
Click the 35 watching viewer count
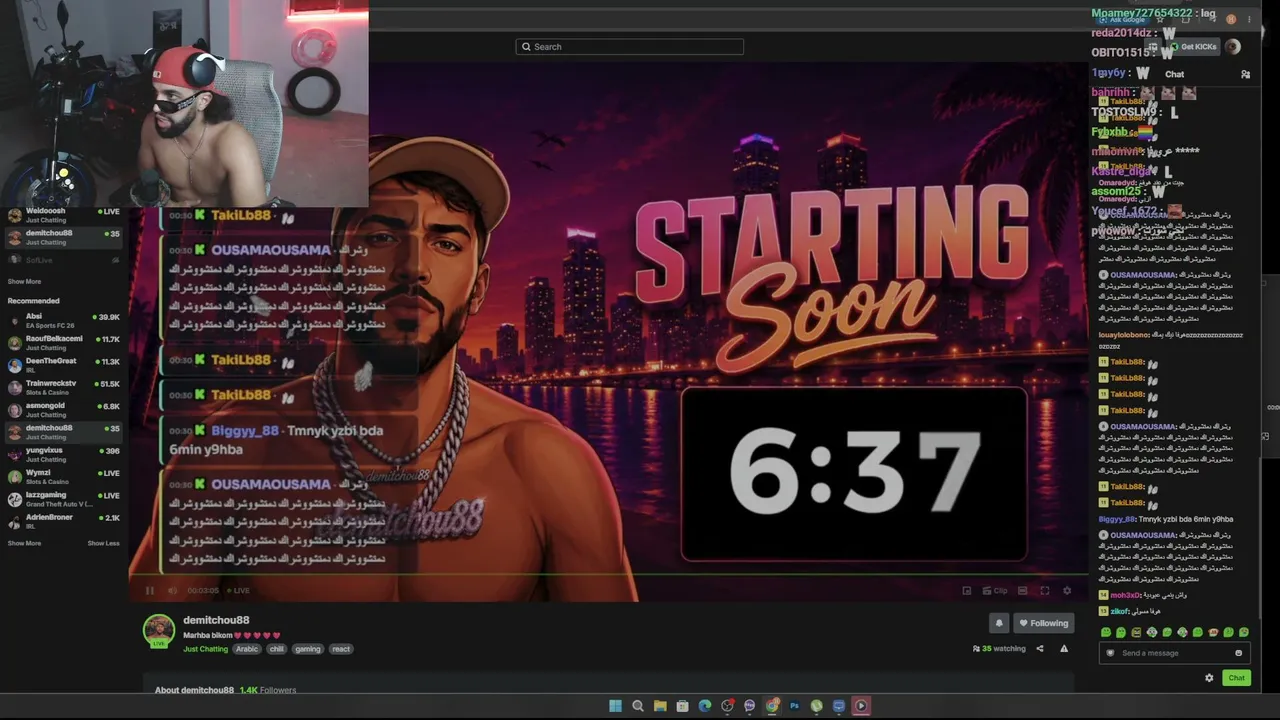(1000, 648)
